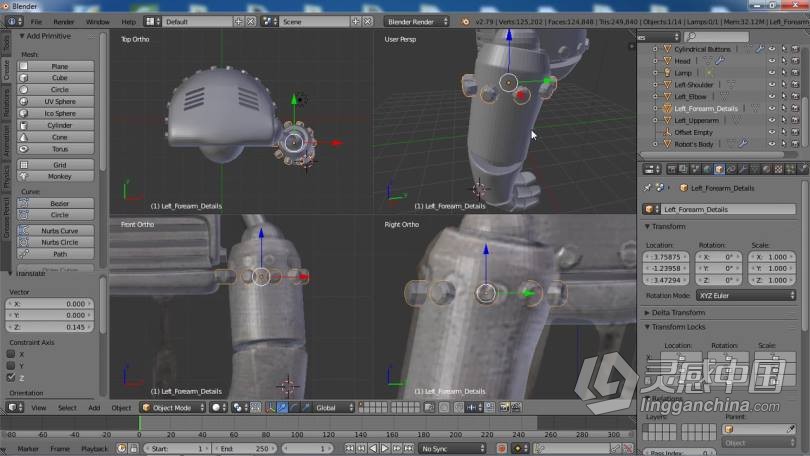This screenshot has height=456, width=810.
Task: Toggle visibility of Left_Forearm_Details
Action: (x=772, y=108)
